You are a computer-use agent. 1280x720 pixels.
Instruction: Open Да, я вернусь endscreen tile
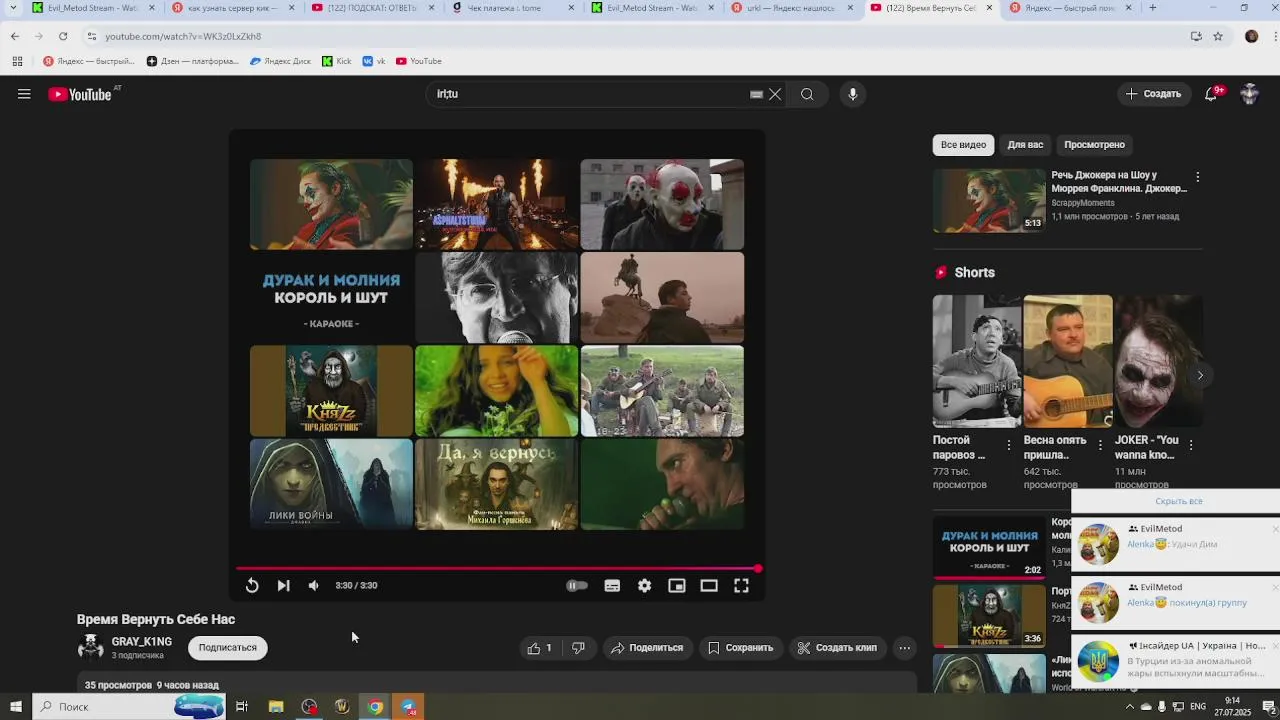(496, 484)
